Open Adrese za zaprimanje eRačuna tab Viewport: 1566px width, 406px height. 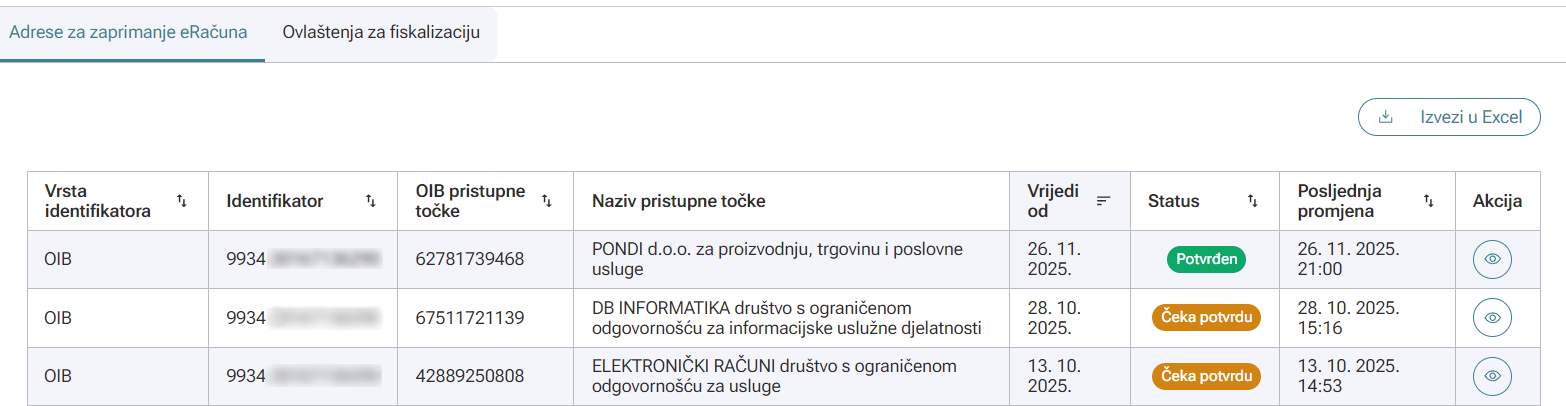pos(128,32)
